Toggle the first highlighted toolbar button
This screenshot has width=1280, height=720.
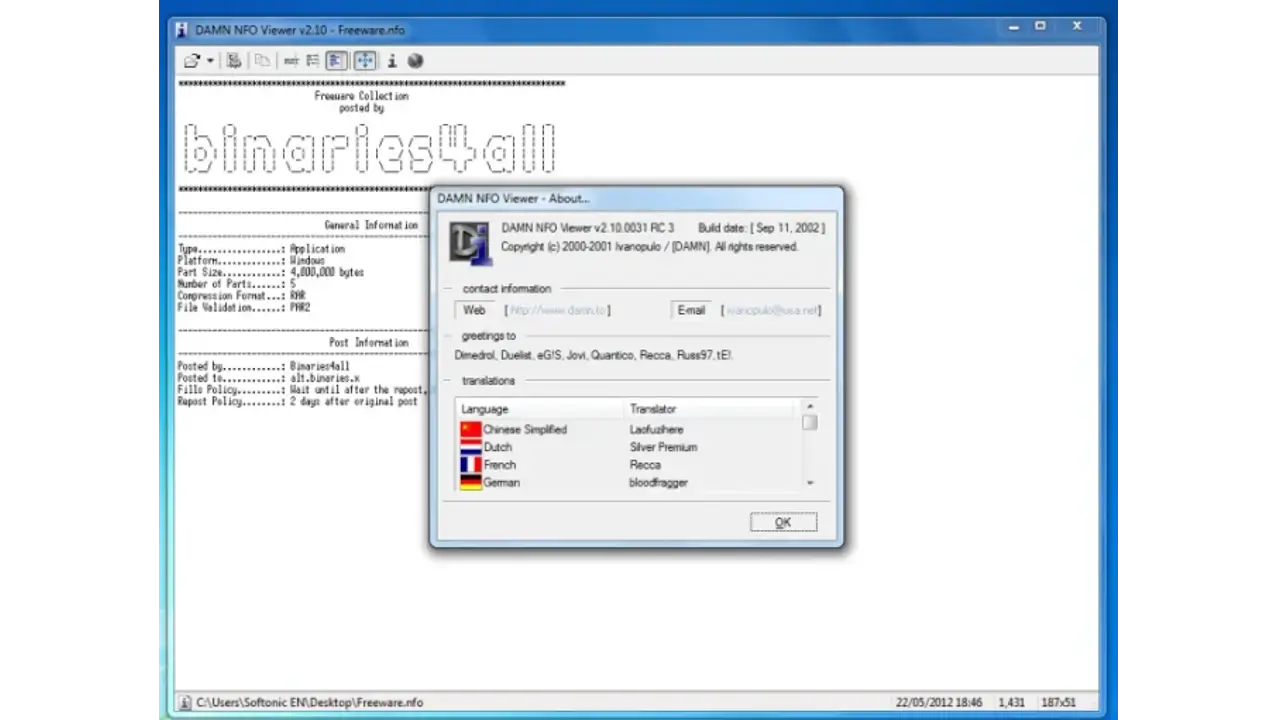(x=336, y=61)
